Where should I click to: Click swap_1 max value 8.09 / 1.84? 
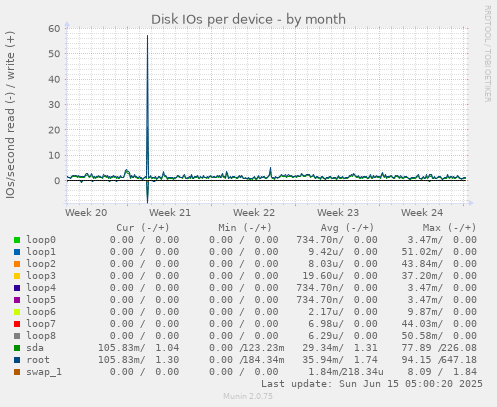[442, 372]
